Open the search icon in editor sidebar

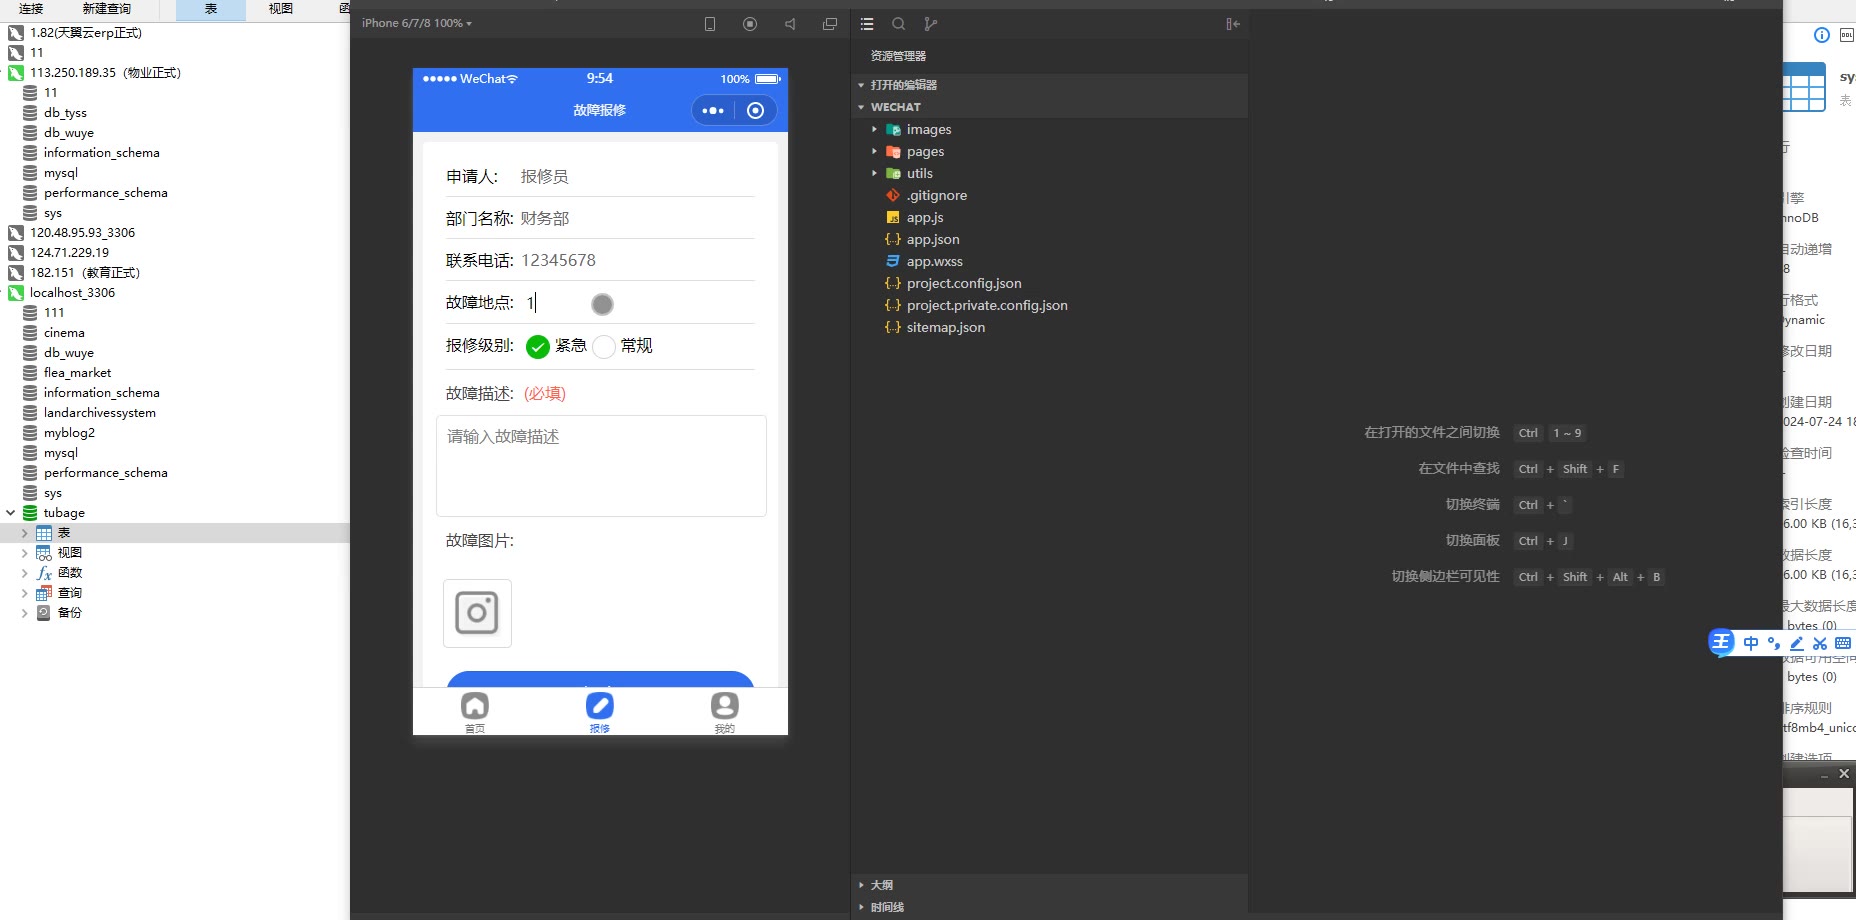(x=899, y=24)
